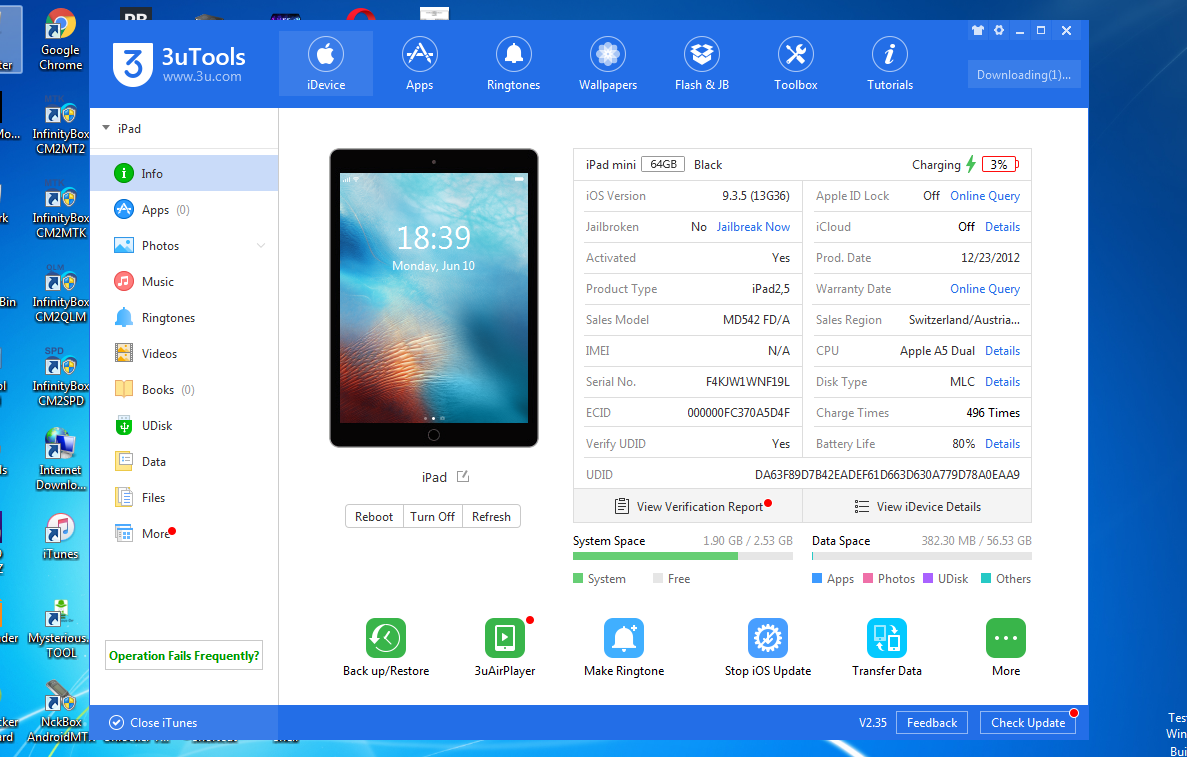Click the Check Update button

[x=1028, y=722]
